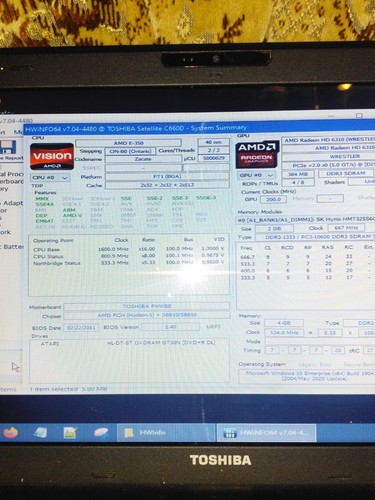The image size is (375, 500).
Task: Click the 384 MB video memory field
Action: (x=298, y=174)
